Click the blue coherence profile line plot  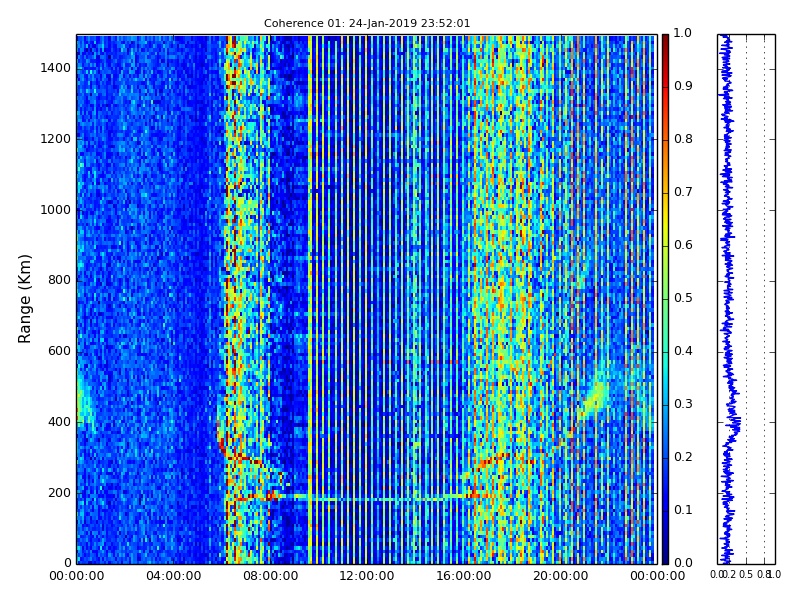coord(727,299)
